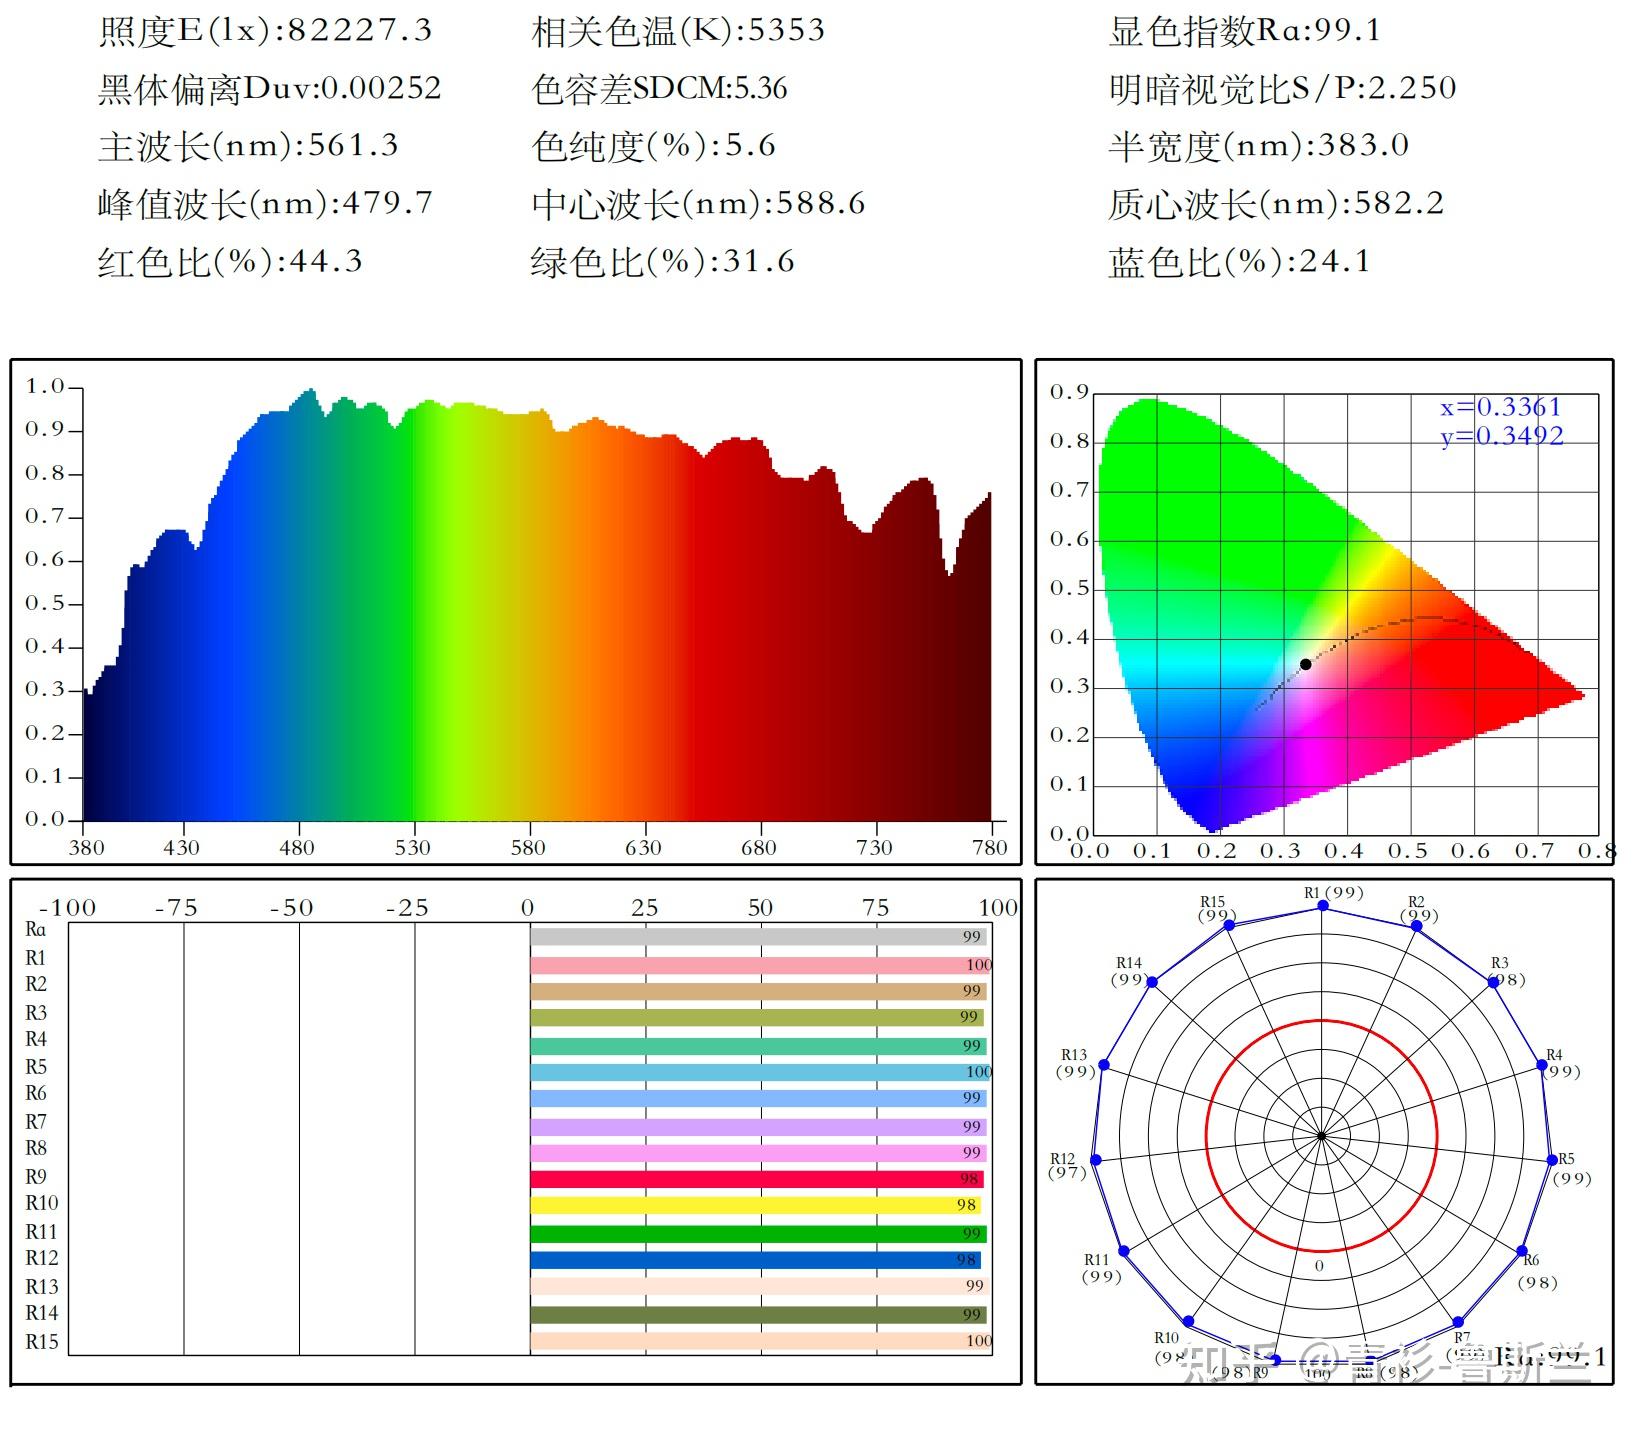
Task: Click the 780 tick label on spectrum axis
Action: [x=990, y=848]
